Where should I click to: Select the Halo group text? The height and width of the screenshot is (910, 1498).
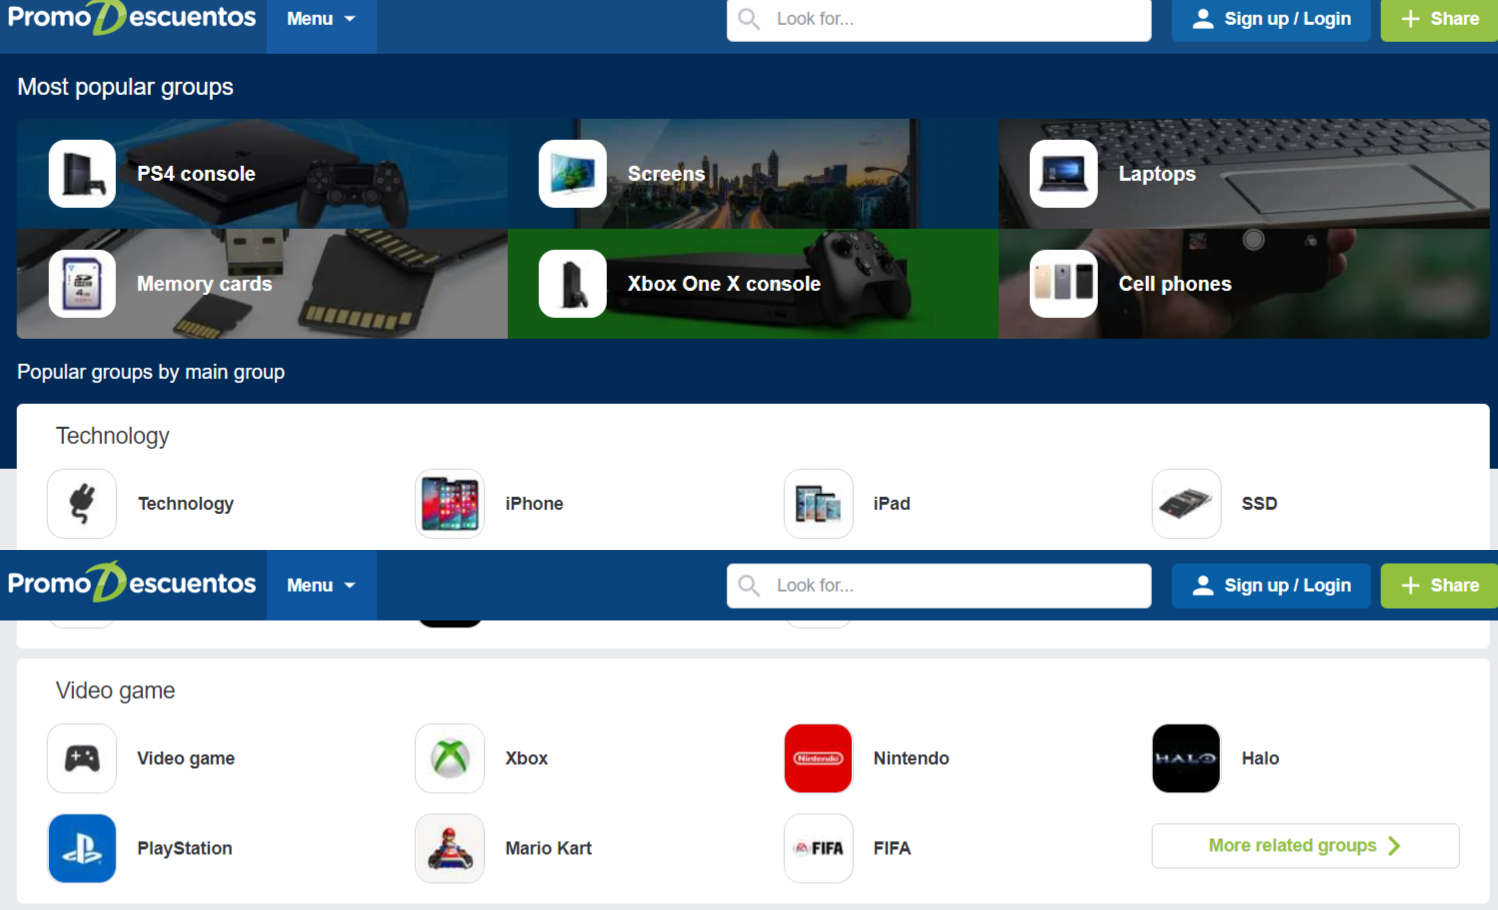coord(1260,758)
